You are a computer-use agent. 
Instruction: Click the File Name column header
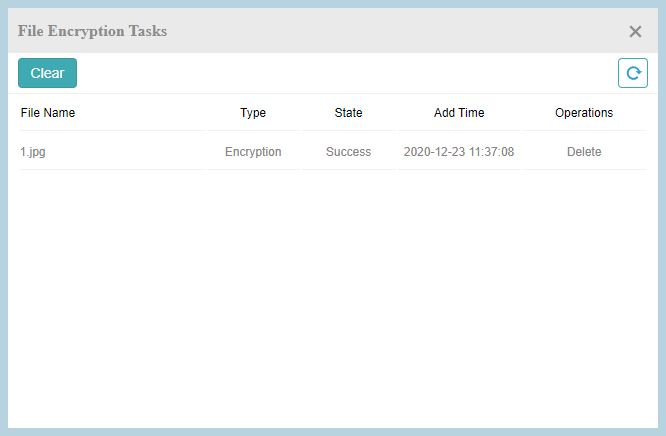coord(48,113)
